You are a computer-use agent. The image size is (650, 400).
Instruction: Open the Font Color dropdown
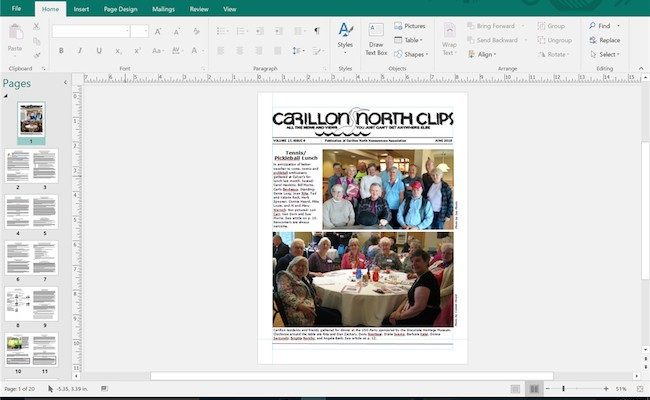[x=196, y=51]
